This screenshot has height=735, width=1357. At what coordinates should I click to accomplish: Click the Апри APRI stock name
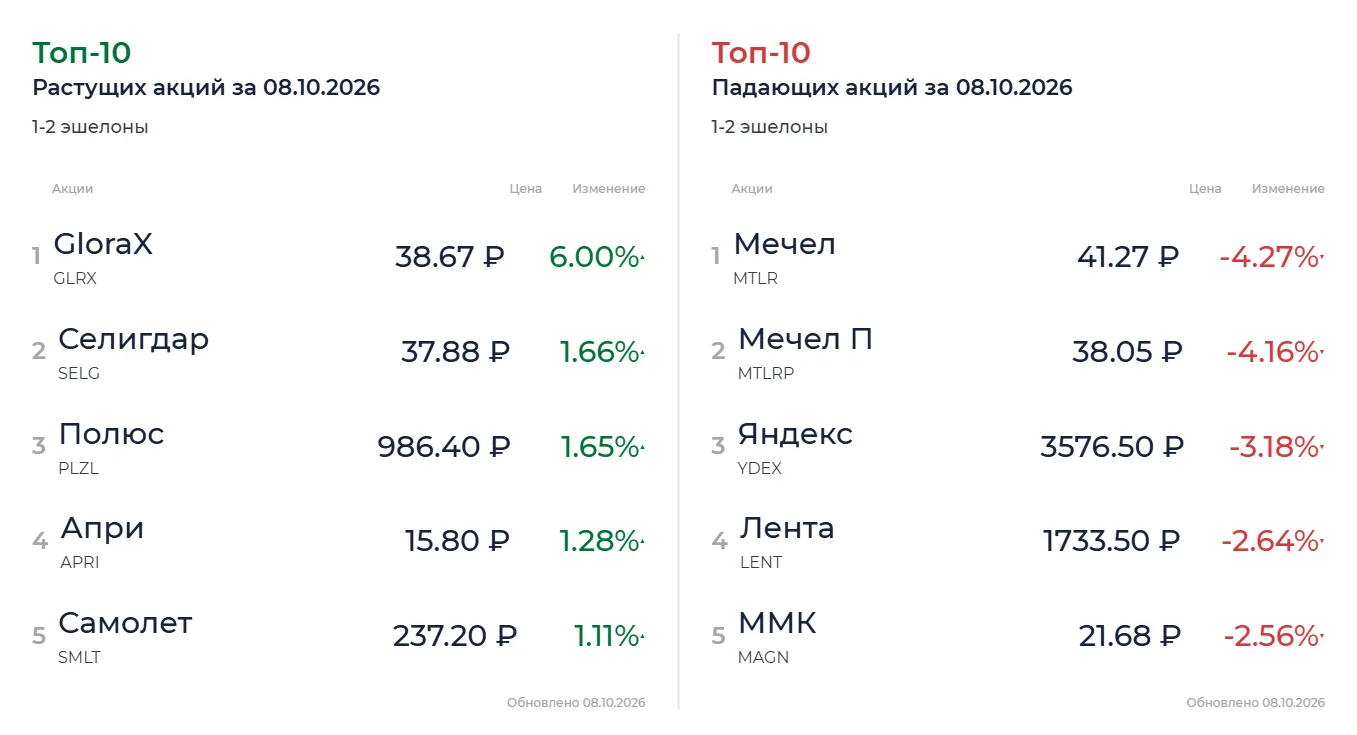(102, 528)
